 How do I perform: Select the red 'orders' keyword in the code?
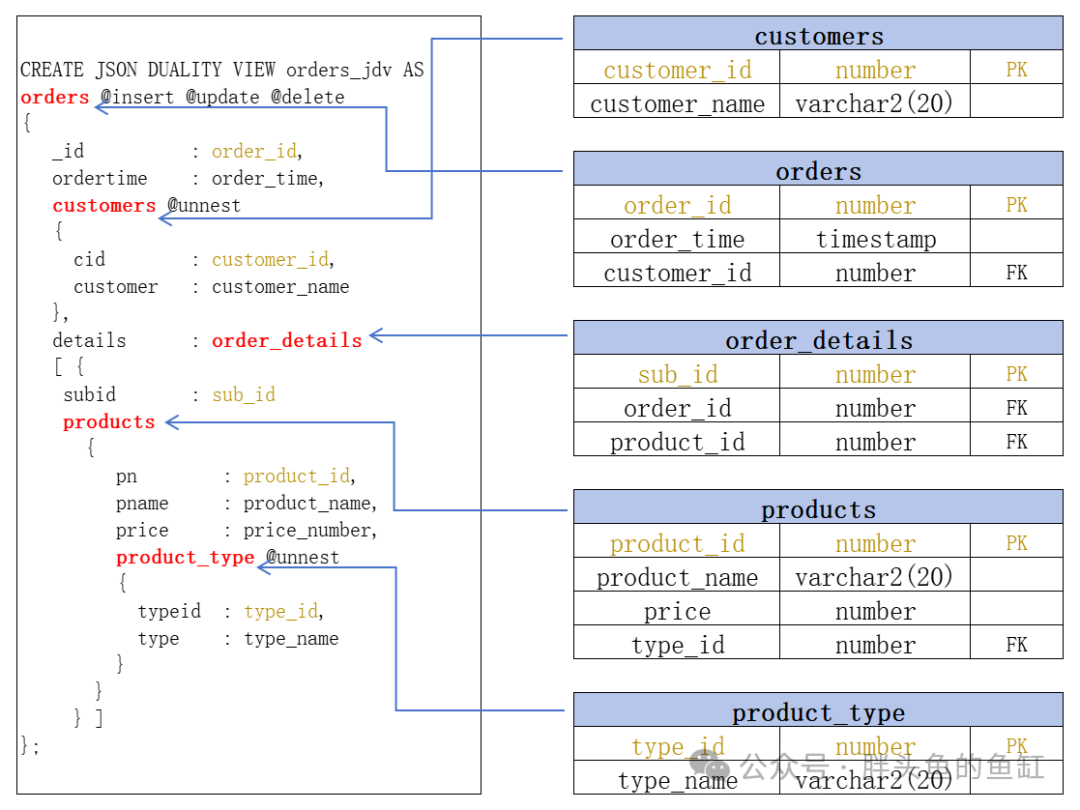click(54, 97)
